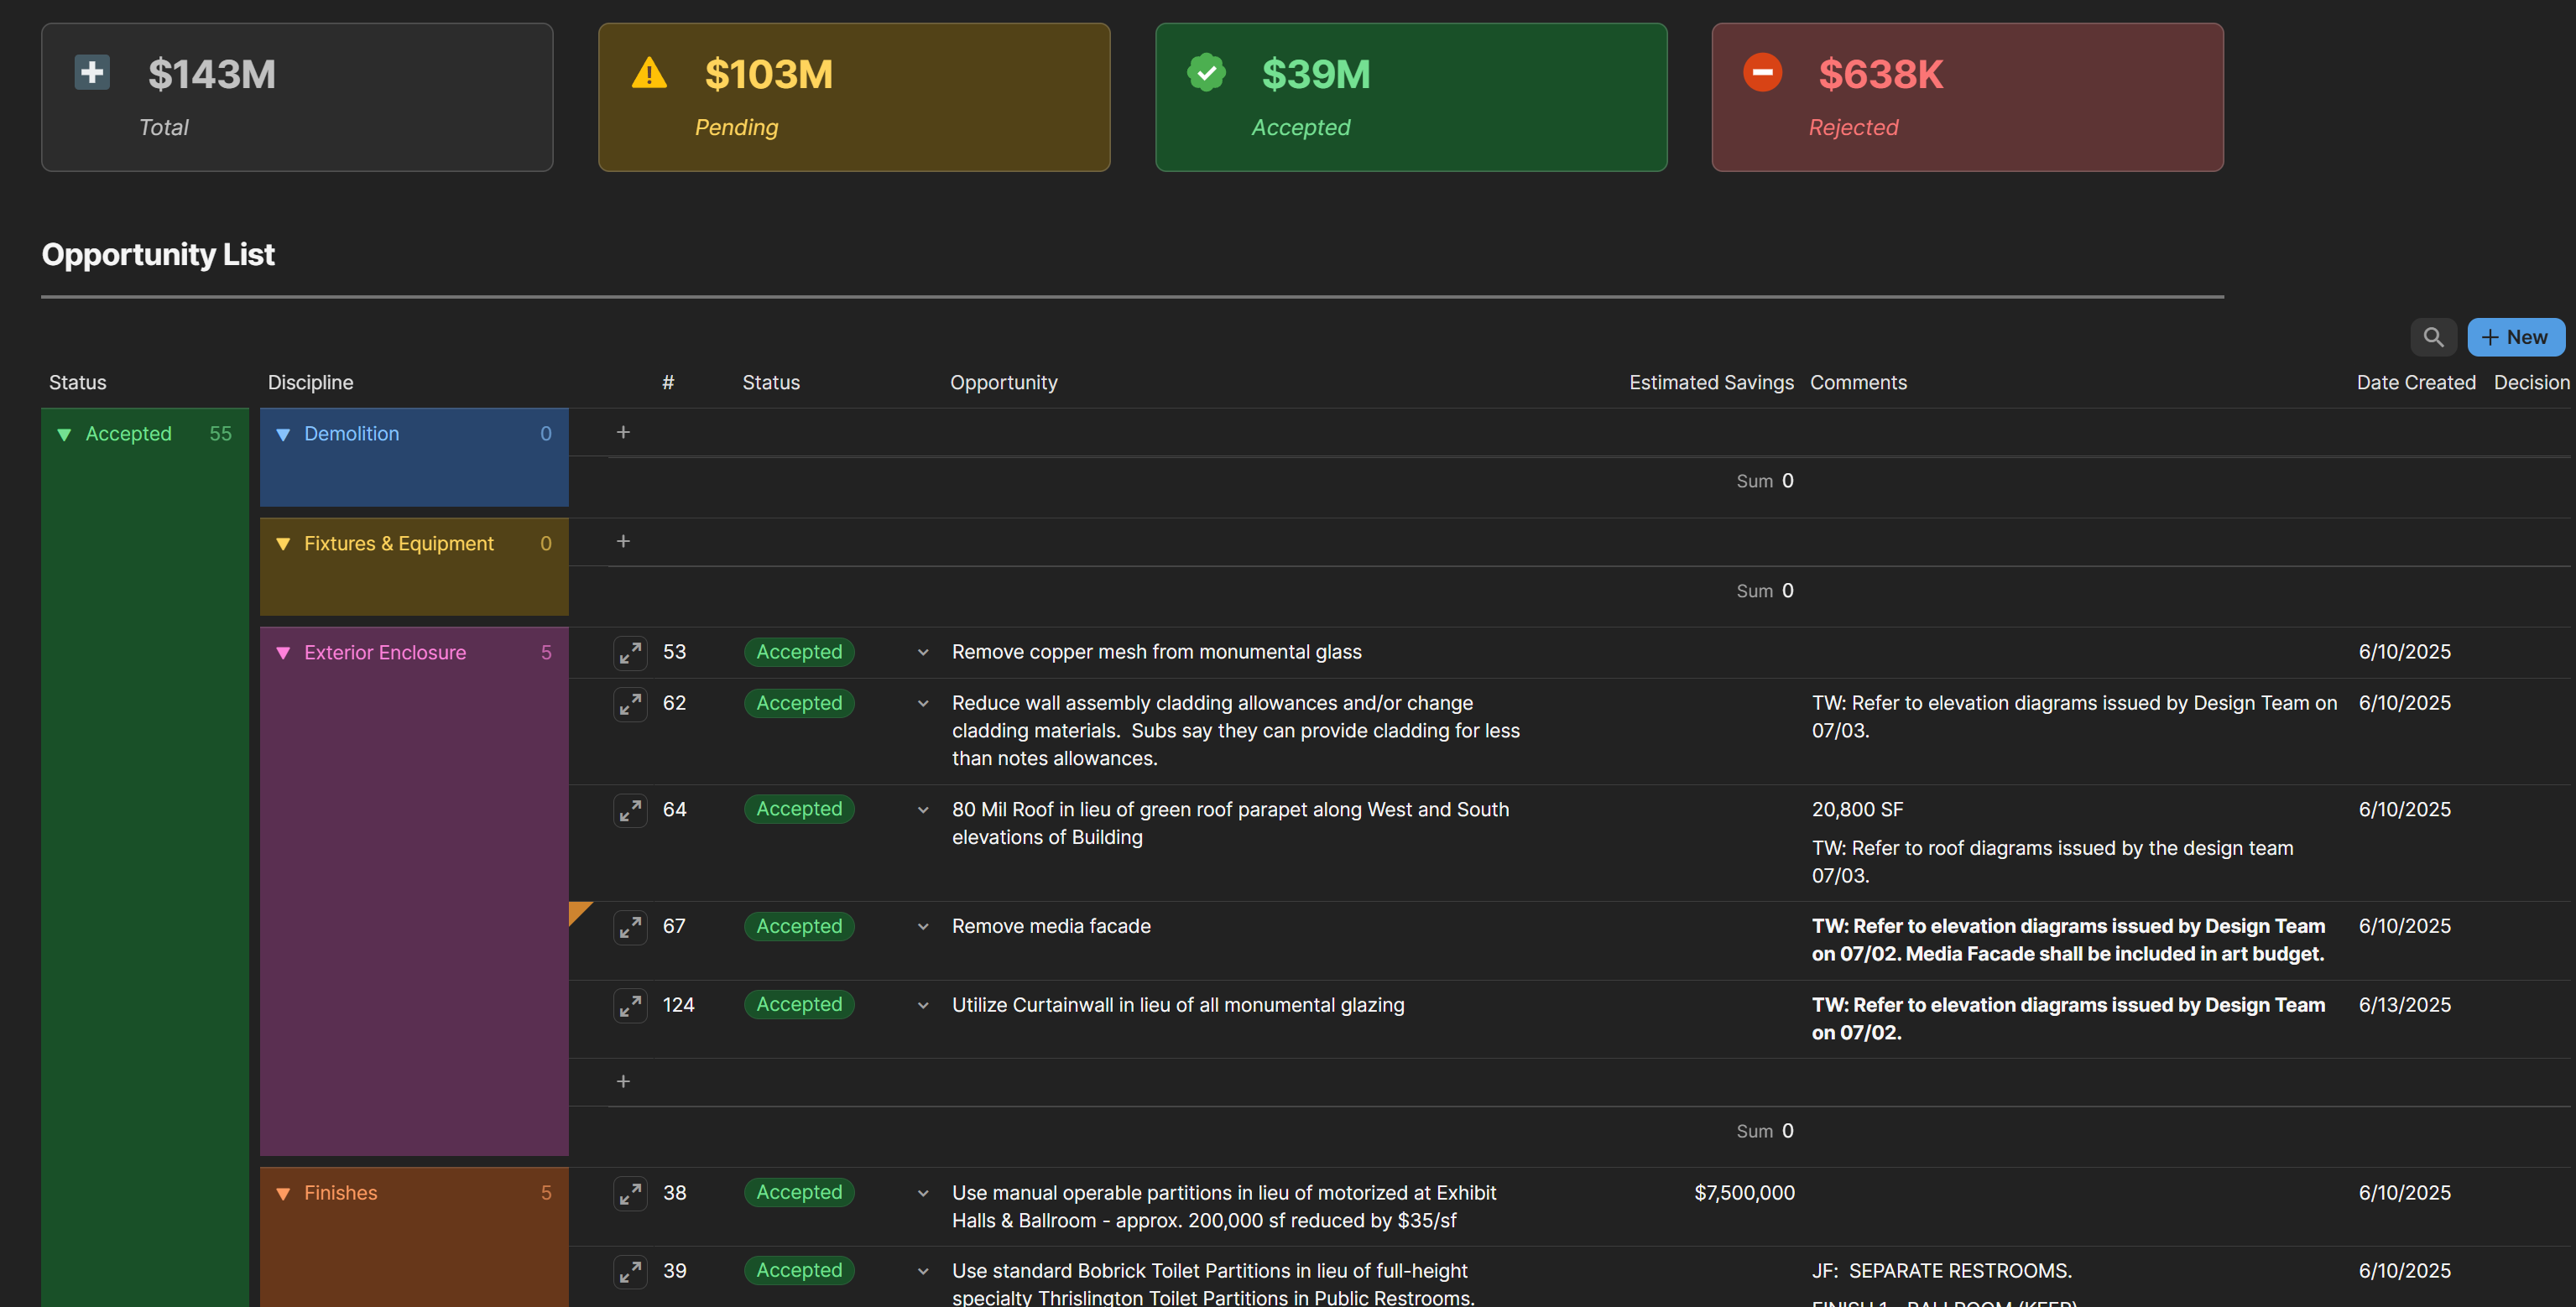Viewport: 2576px width, 1307px height.
Task: Click the Estimated Savings column header
Action: coord(1710,382)
